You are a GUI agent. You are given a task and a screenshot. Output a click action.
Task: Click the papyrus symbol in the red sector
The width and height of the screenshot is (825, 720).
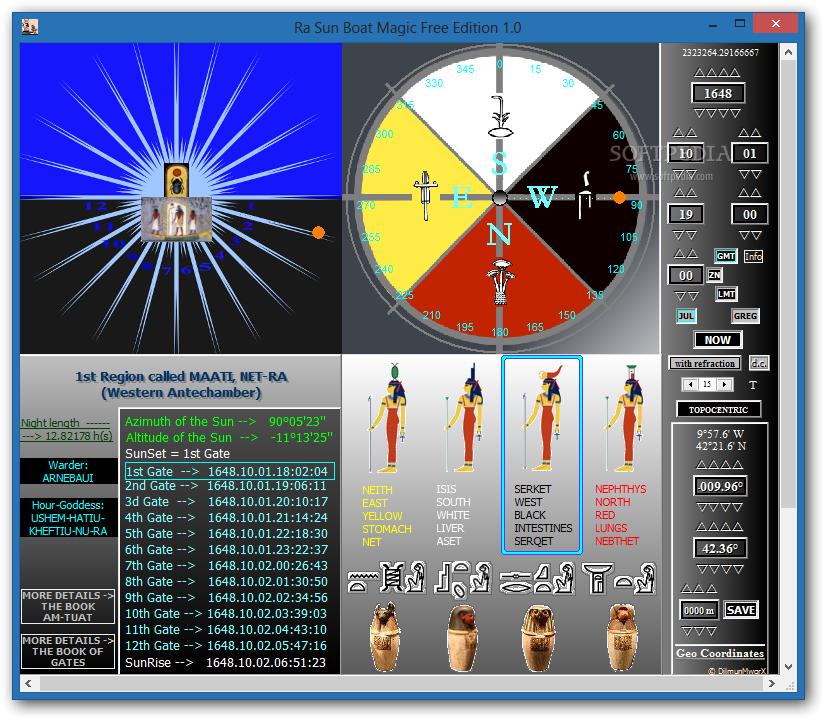point(500,282)
